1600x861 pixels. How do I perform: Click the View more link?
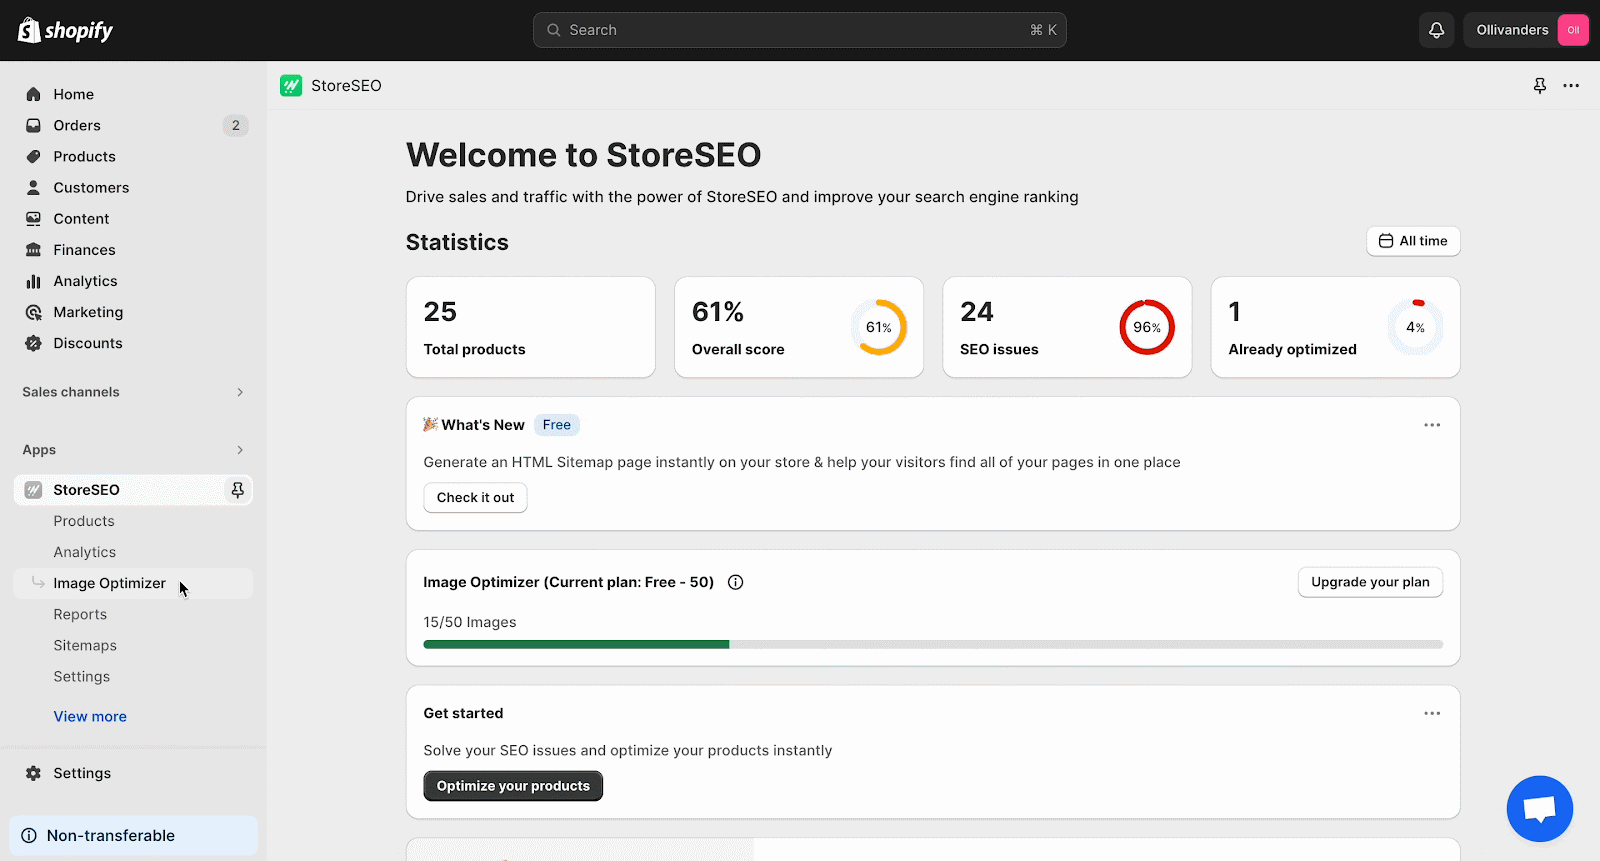pyautogui.click(x=90, y=716)
